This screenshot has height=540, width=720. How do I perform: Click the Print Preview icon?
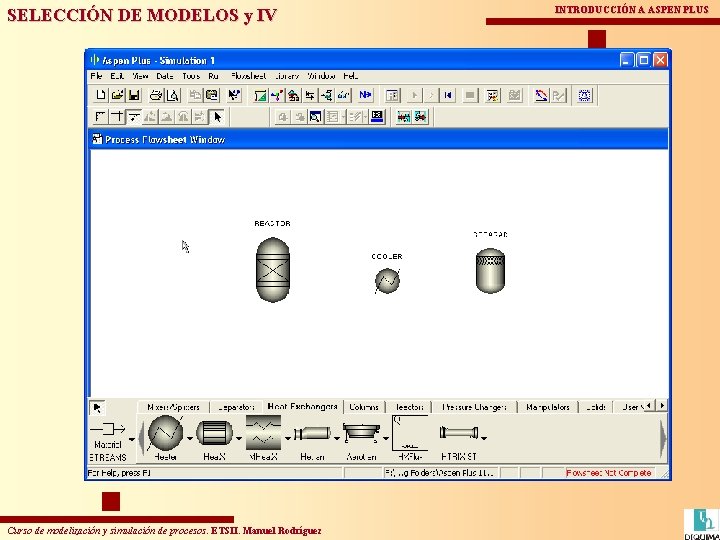click(173, 95)
